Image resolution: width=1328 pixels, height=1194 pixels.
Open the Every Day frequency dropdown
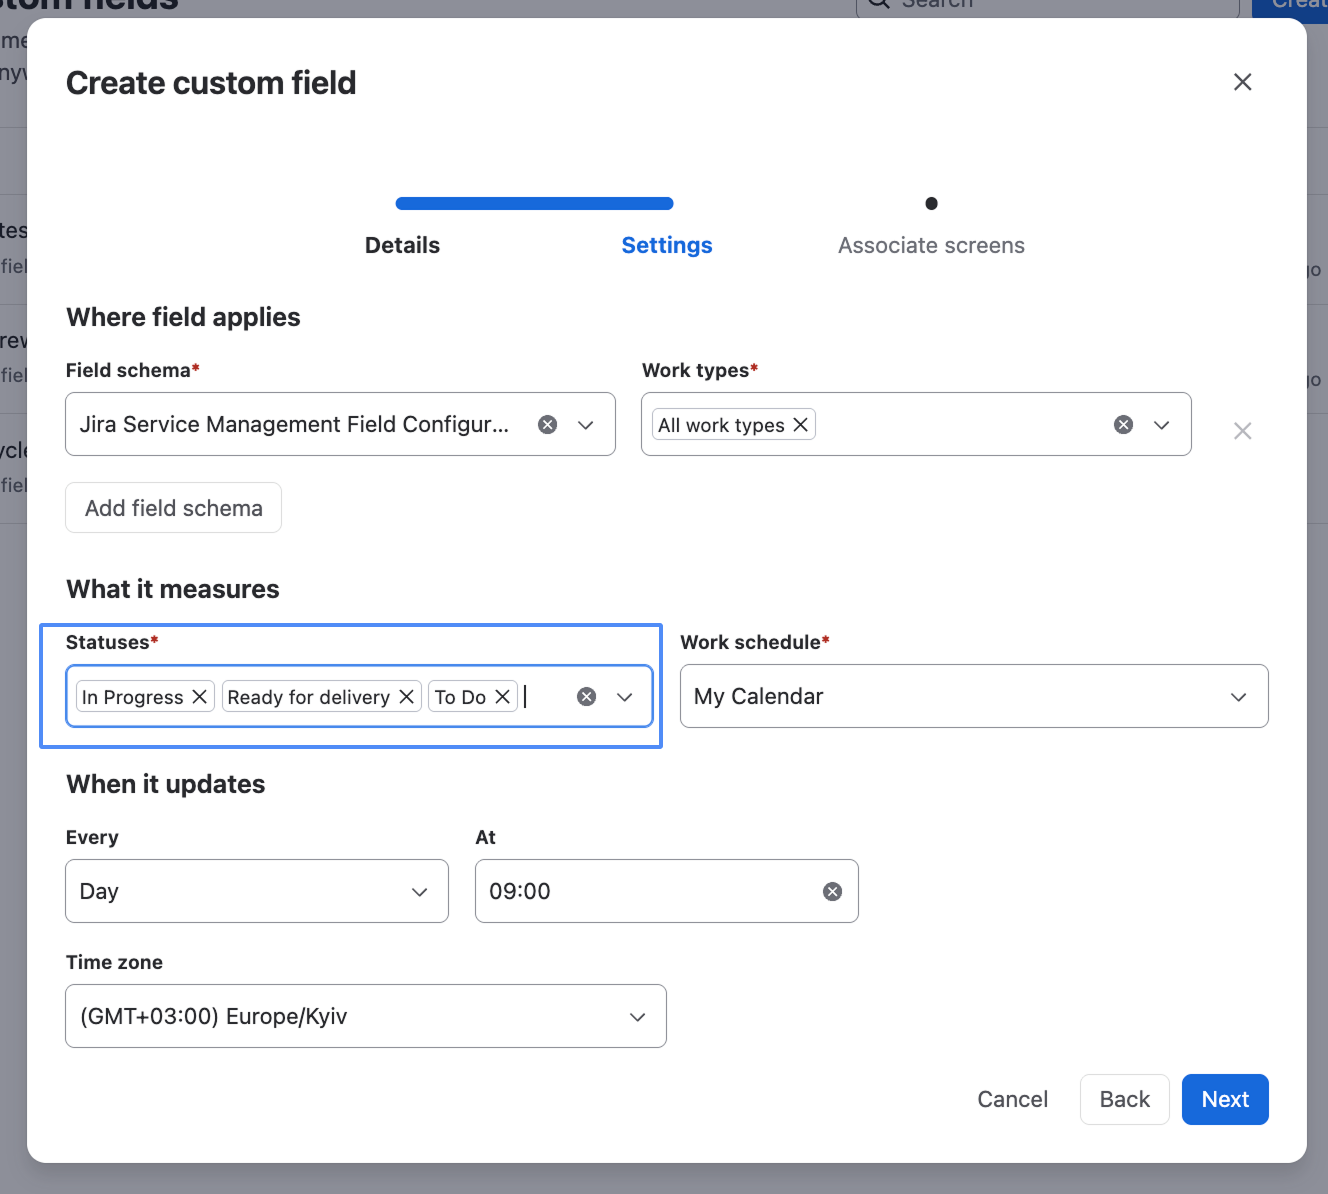(x=257, y=891)
